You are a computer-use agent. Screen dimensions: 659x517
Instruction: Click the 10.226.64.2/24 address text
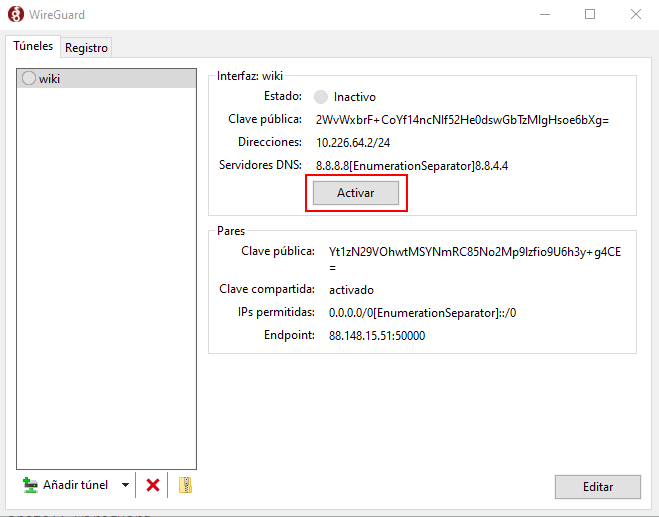(x=353, y=142)
